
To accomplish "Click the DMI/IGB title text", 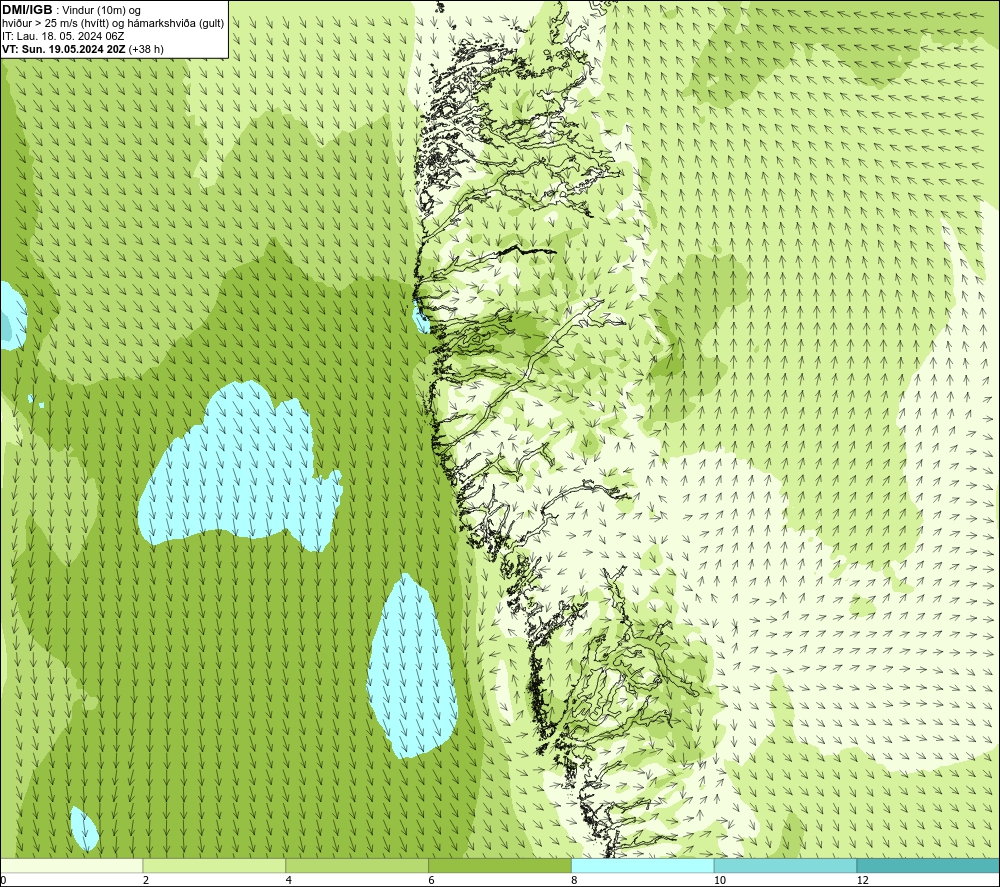I will click(x=27, y=10).
